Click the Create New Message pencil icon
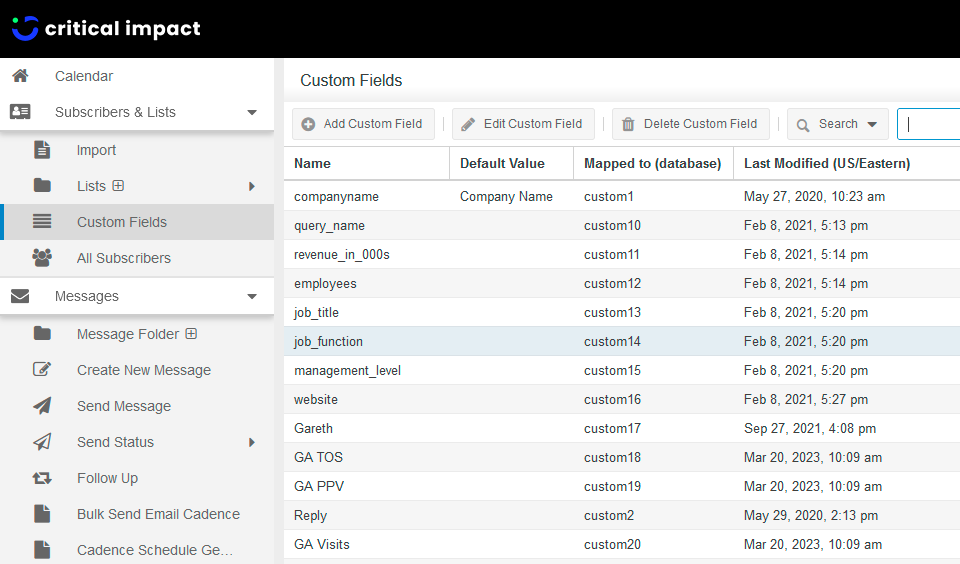Image resolution: width=960 pixels, height=564 pixels. coord(42,369)
